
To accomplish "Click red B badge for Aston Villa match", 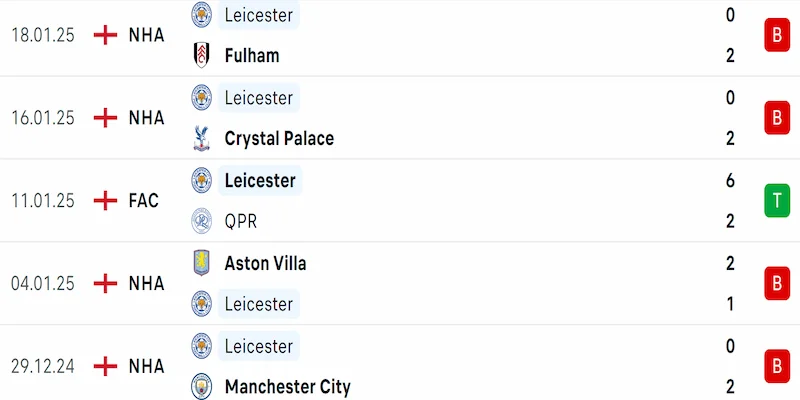I will [775, 284].
